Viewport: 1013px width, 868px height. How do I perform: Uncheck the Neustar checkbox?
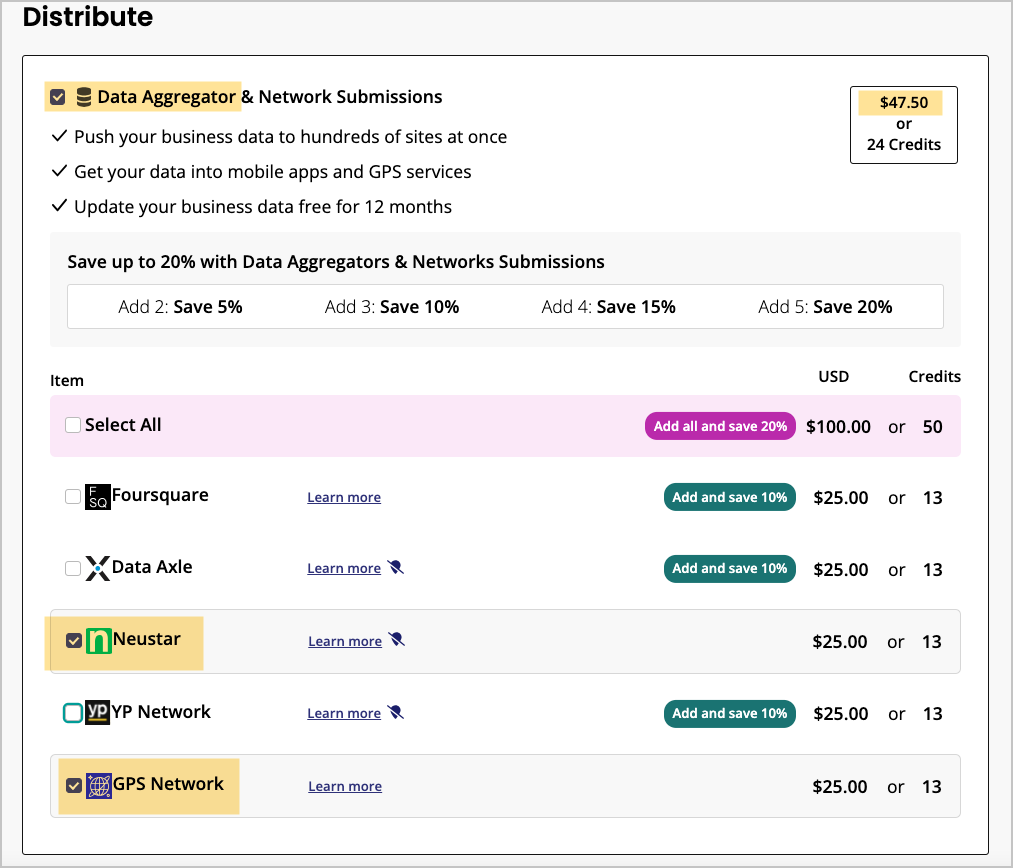[x=74, y=641]
